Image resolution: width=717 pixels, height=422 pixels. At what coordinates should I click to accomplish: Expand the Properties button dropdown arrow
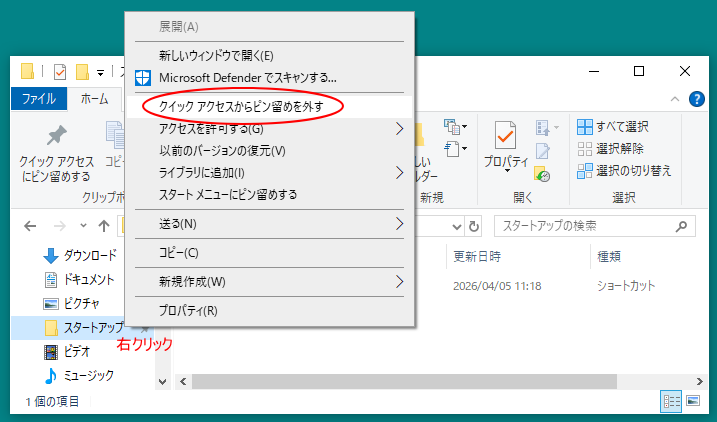click(507, 171)
